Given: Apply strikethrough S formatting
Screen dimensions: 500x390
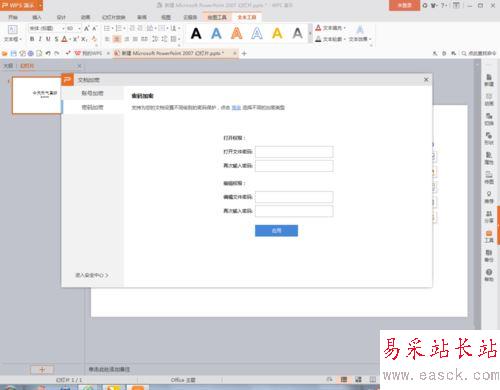Looking at the screenshot, I should click(56, 39).
